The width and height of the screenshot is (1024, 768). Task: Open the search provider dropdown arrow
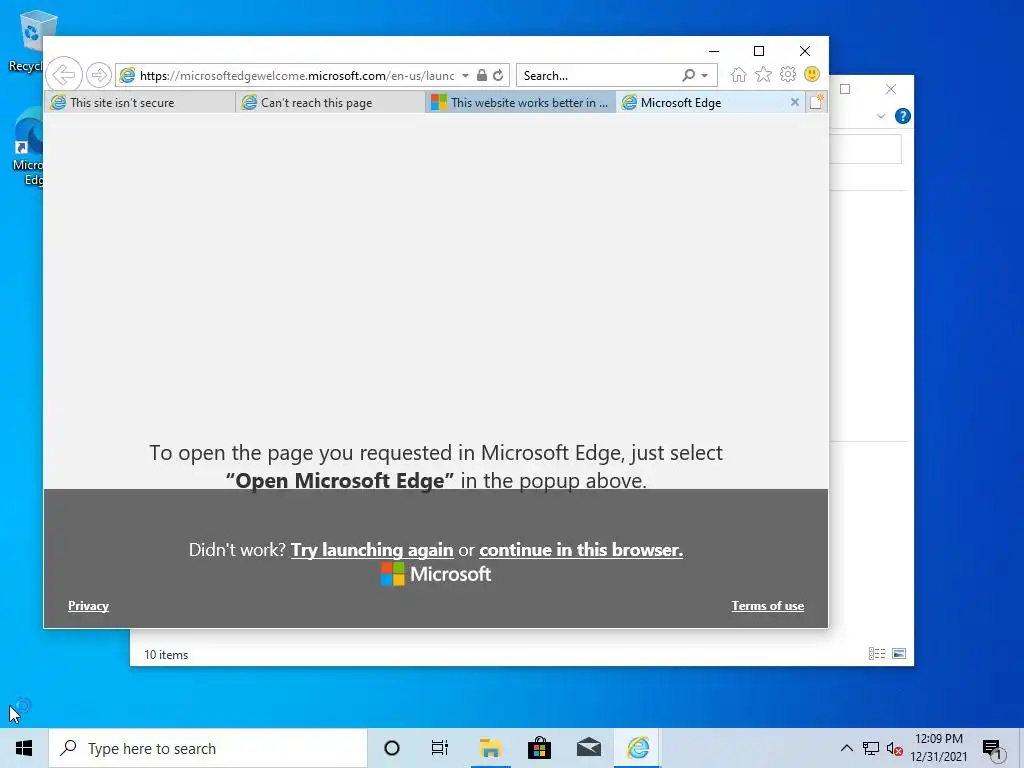click(705, 76)
